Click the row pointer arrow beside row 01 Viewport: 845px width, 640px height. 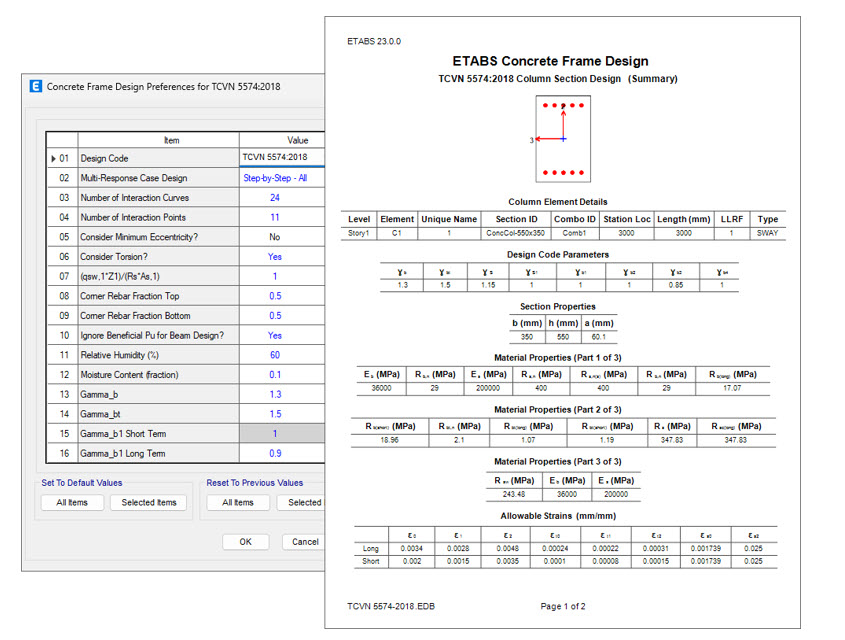(53, 158)
